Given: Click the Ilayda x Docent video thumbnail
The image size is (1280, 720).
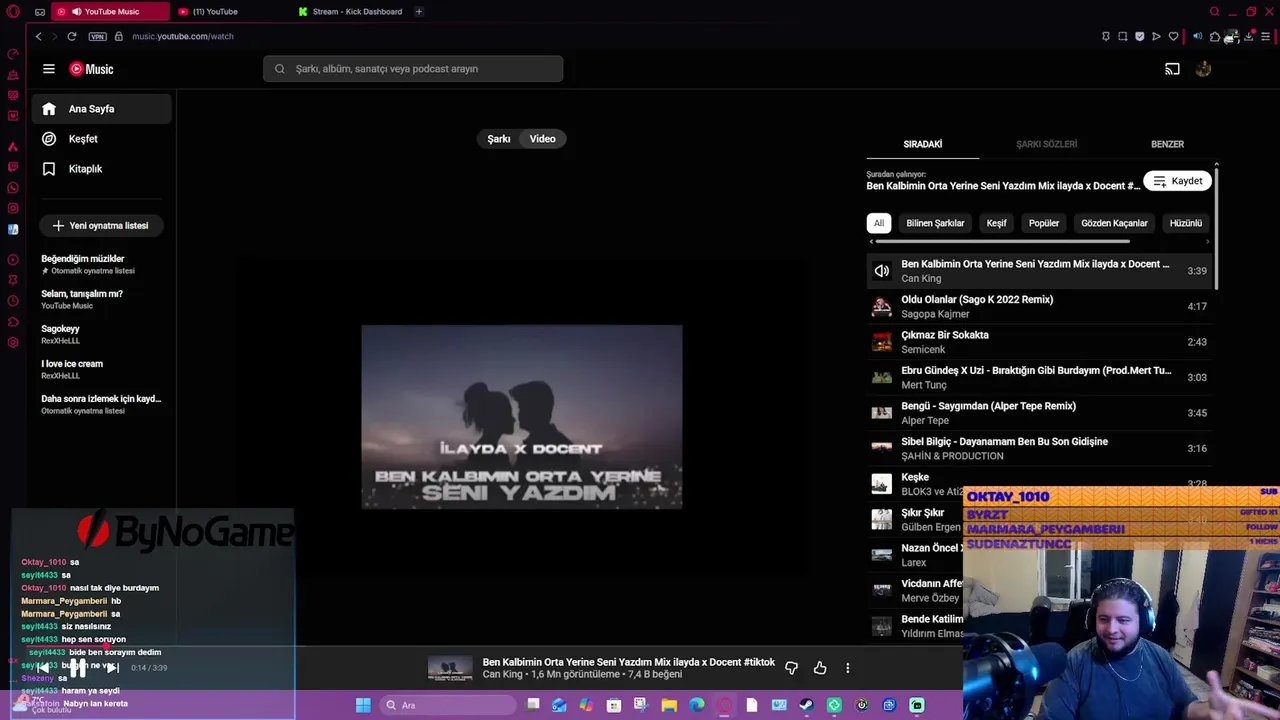Looking at the screenshot, I should click(x=522, y=417).
